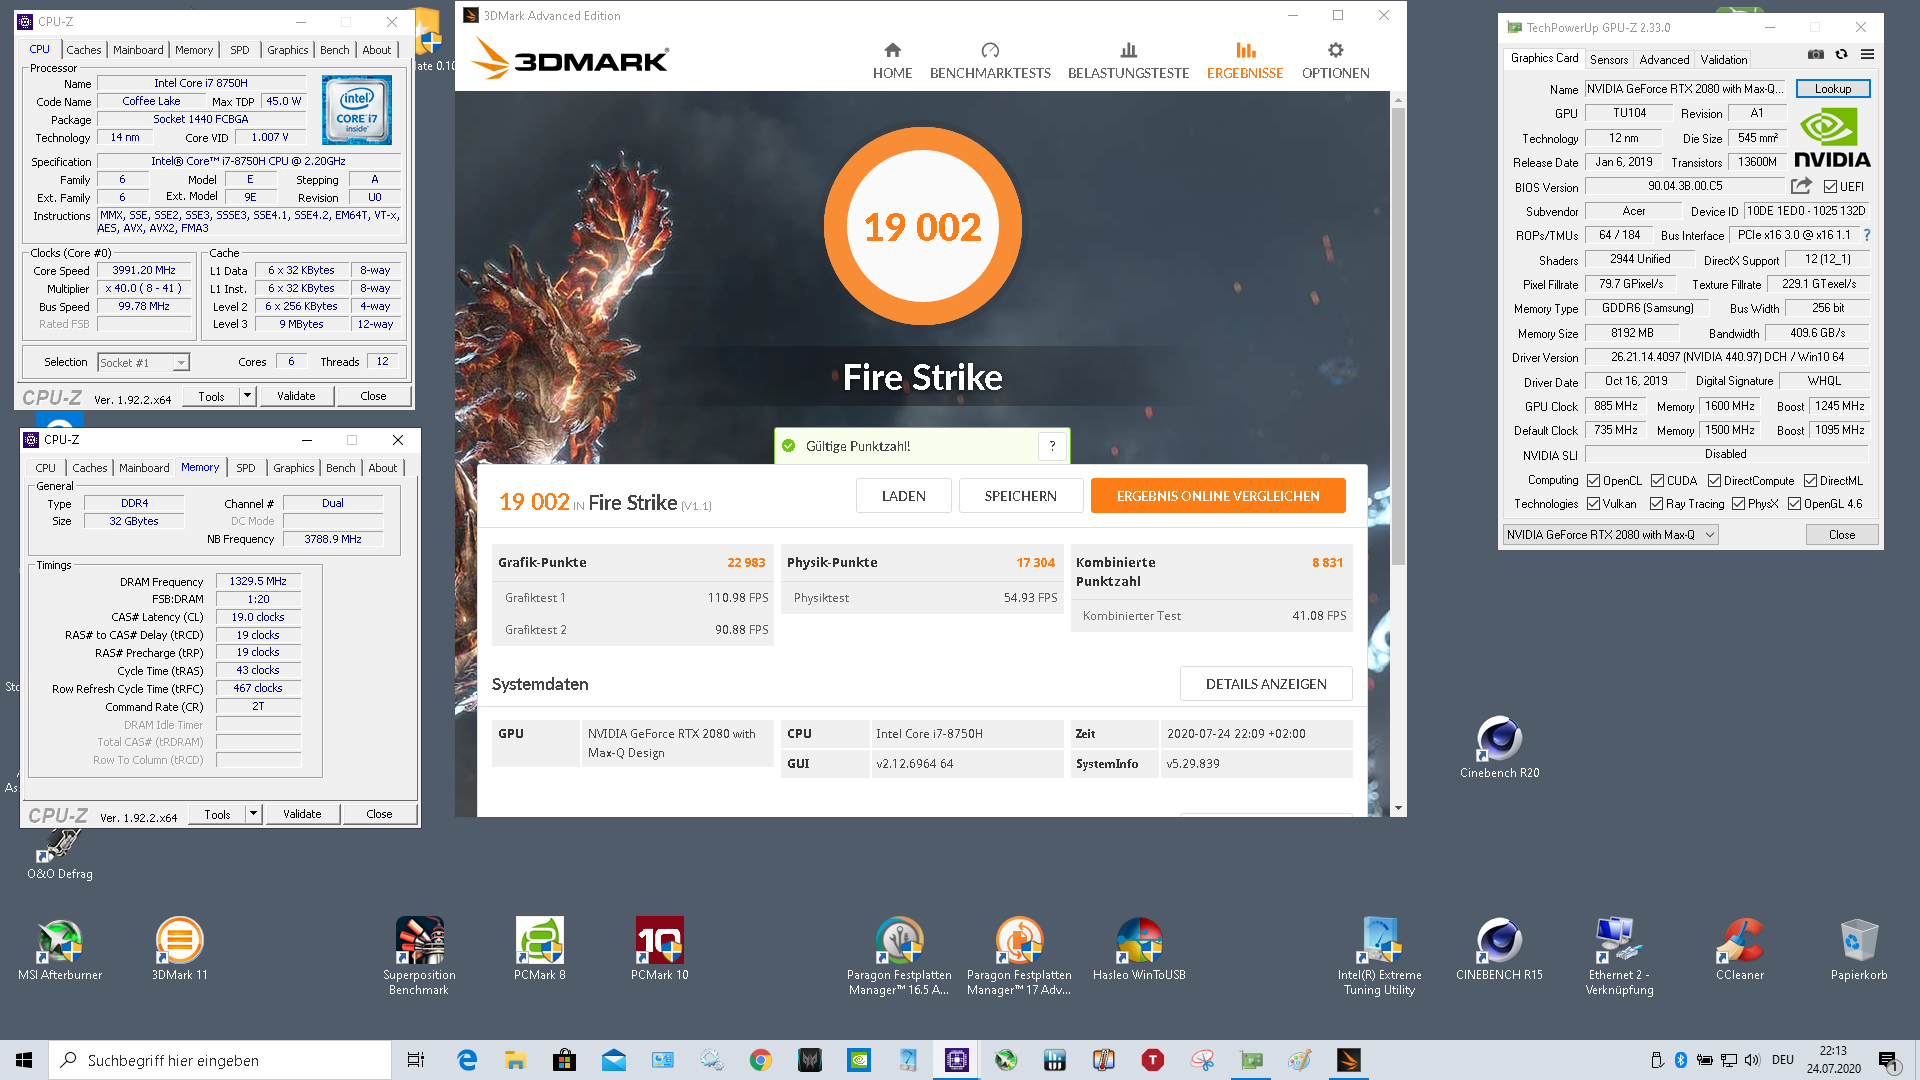Click scroll-down arrow in 3DMark window
Screen dimensions: 1920x1080
(x=1398, y=808)
